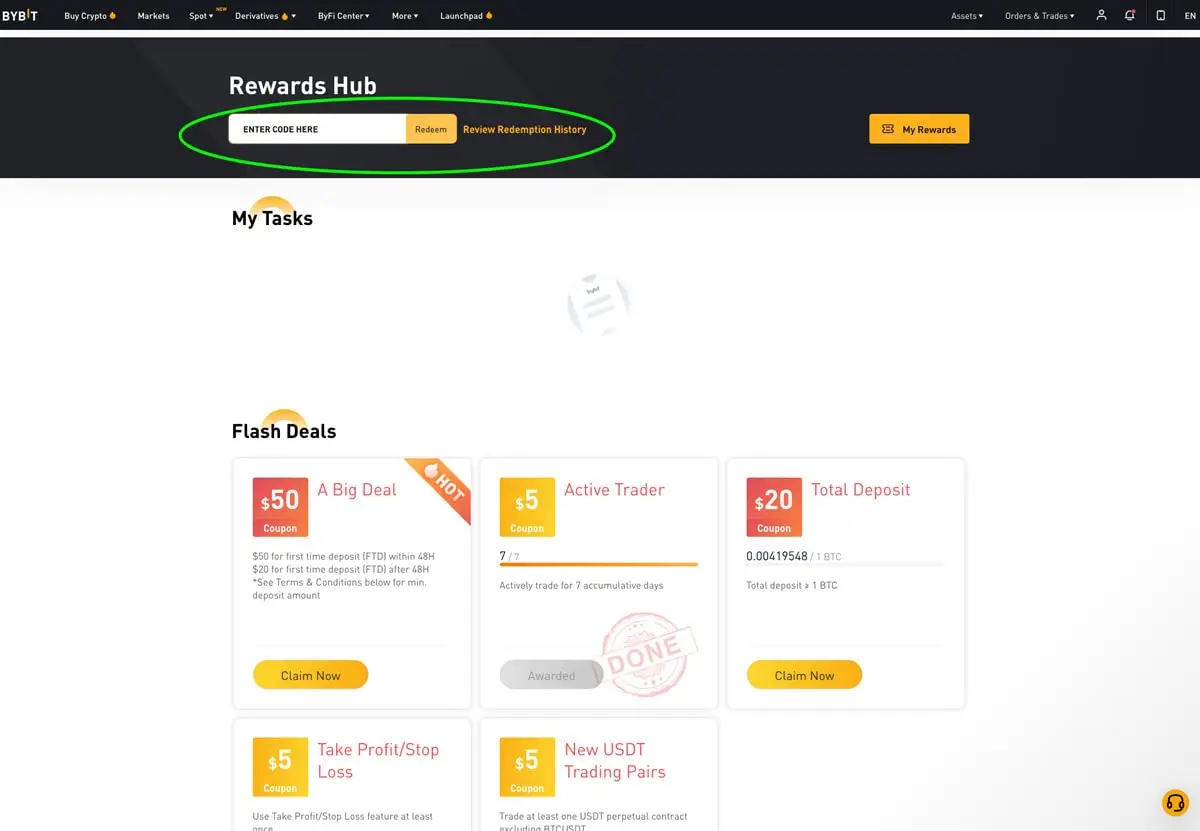Click the $20 Total Deposit coupon badge
1200x831 pixels.
(x=774, y=507)
